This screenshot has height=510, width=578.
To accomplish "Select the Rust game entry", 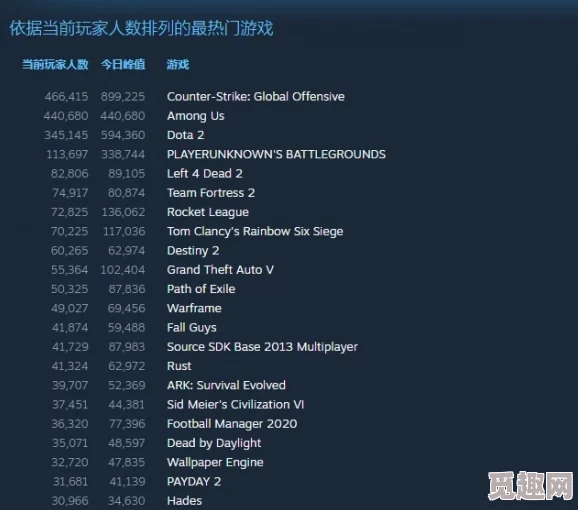I will click(x=179, y=366).
